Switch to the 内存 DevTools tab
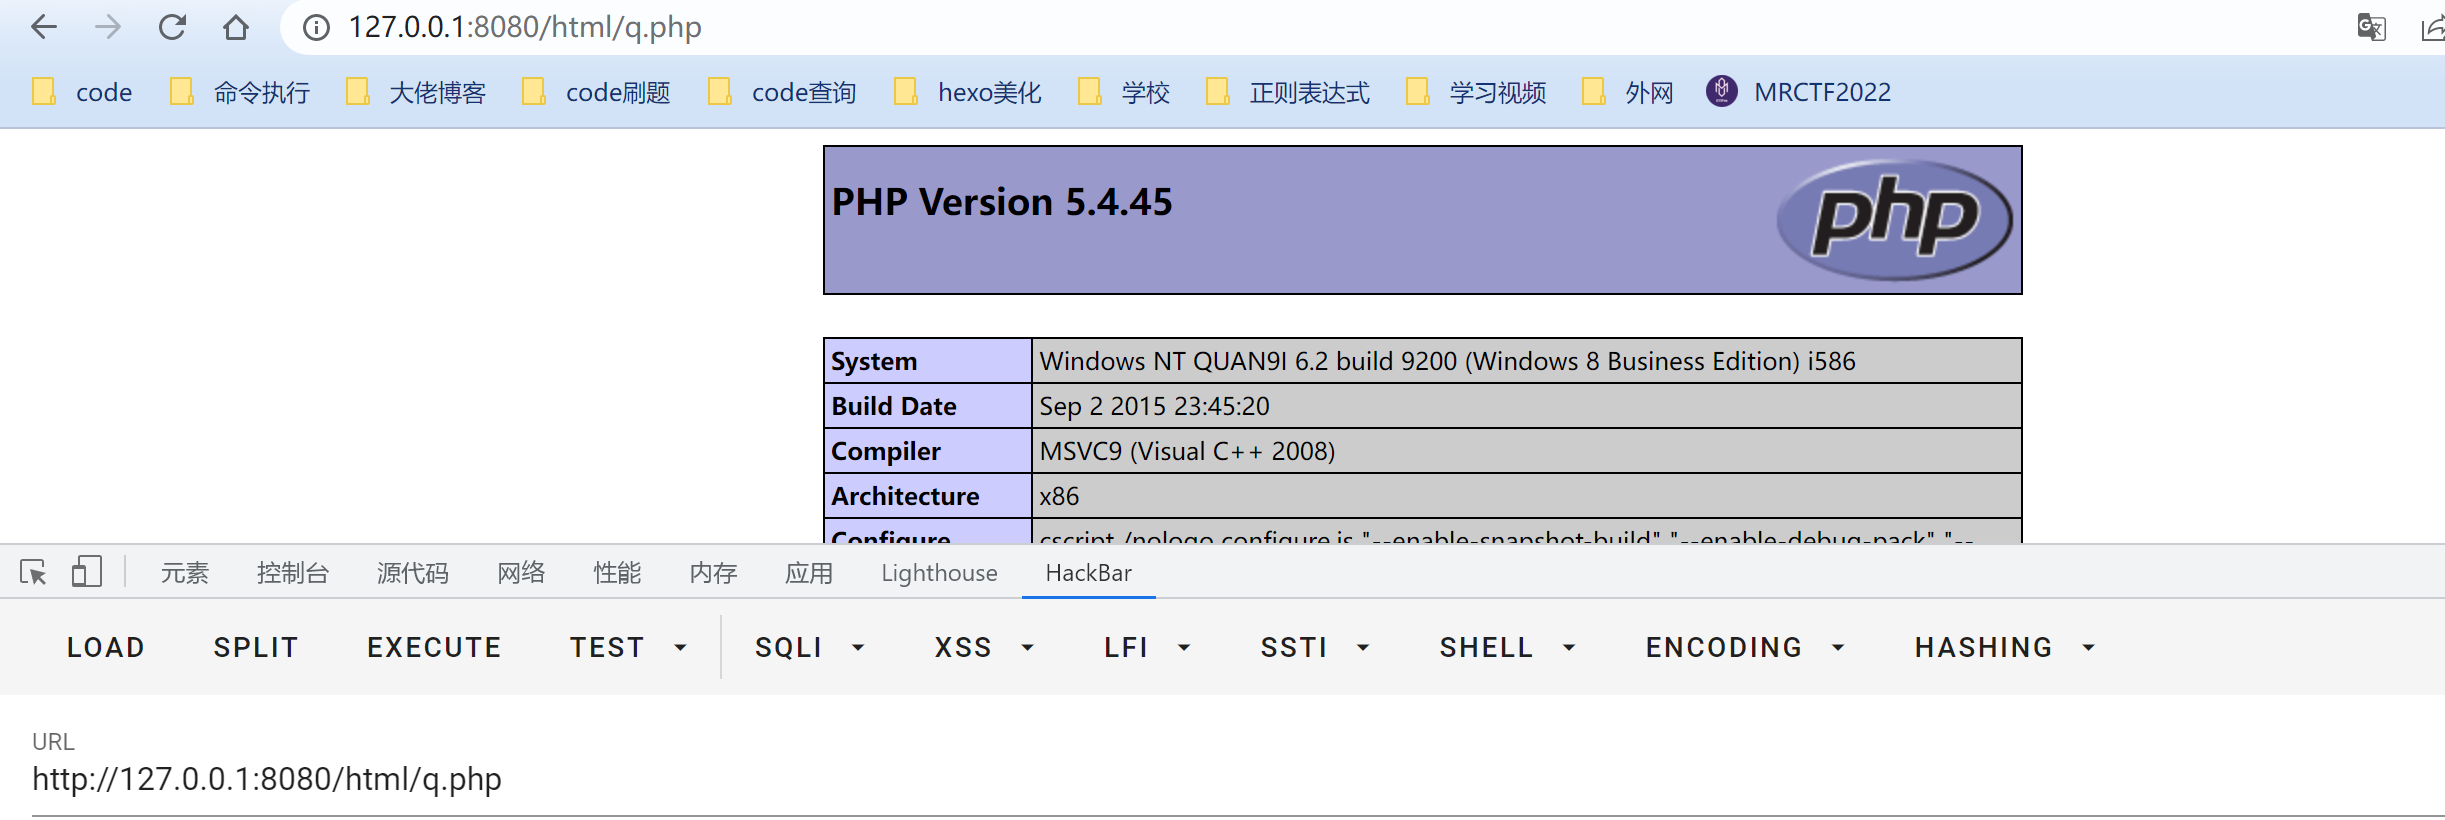The width and height of the screenshot is (2445, 820). click(713, 573)
